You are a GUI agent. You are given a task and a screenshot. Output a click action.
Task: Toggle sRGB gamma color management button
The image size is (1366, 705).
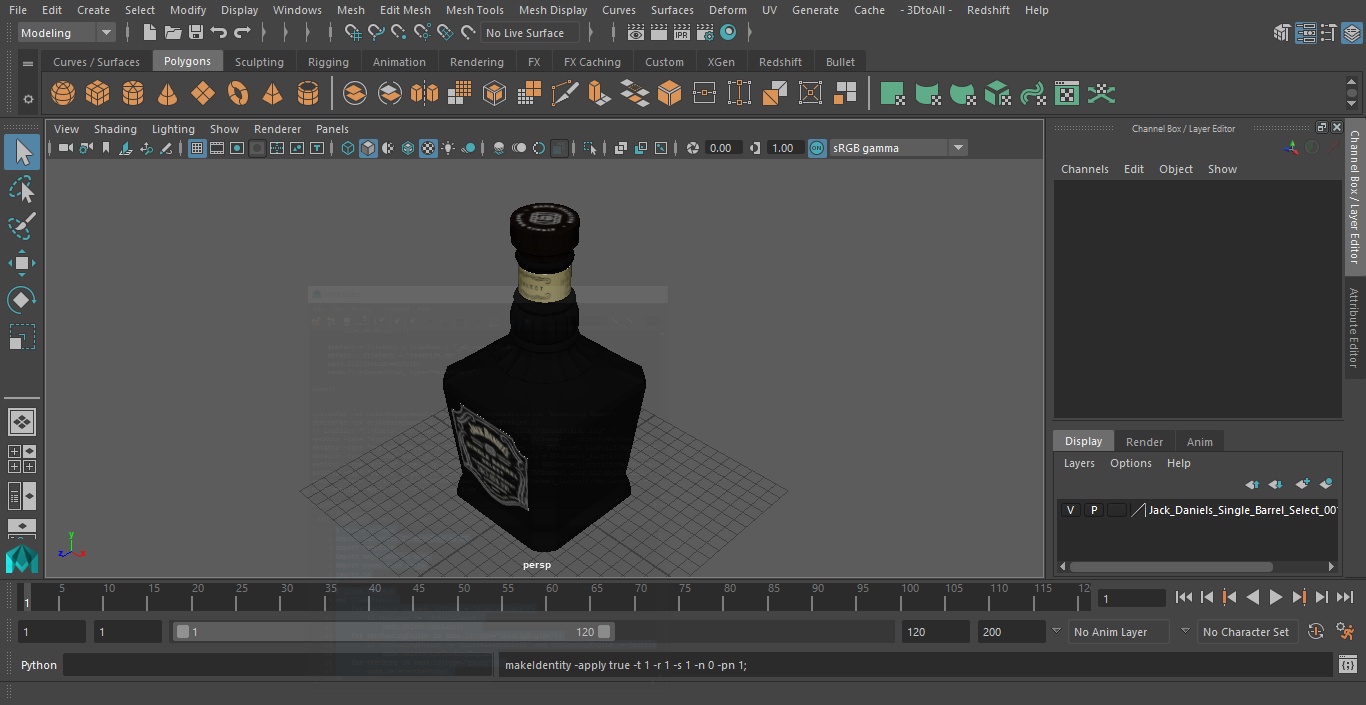pos(817,148)
